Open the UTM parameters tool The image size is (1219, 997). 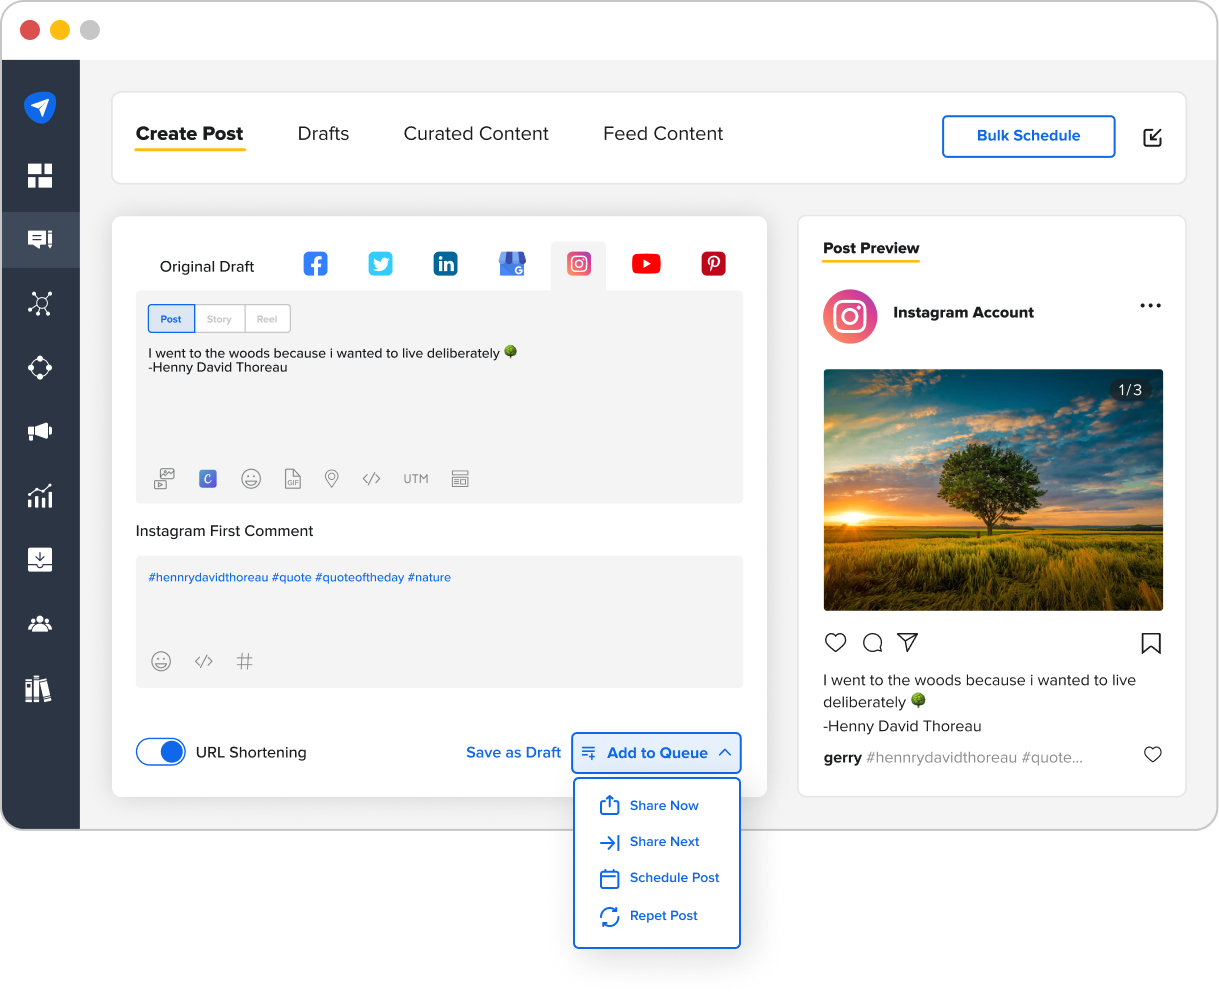point(415,478)
